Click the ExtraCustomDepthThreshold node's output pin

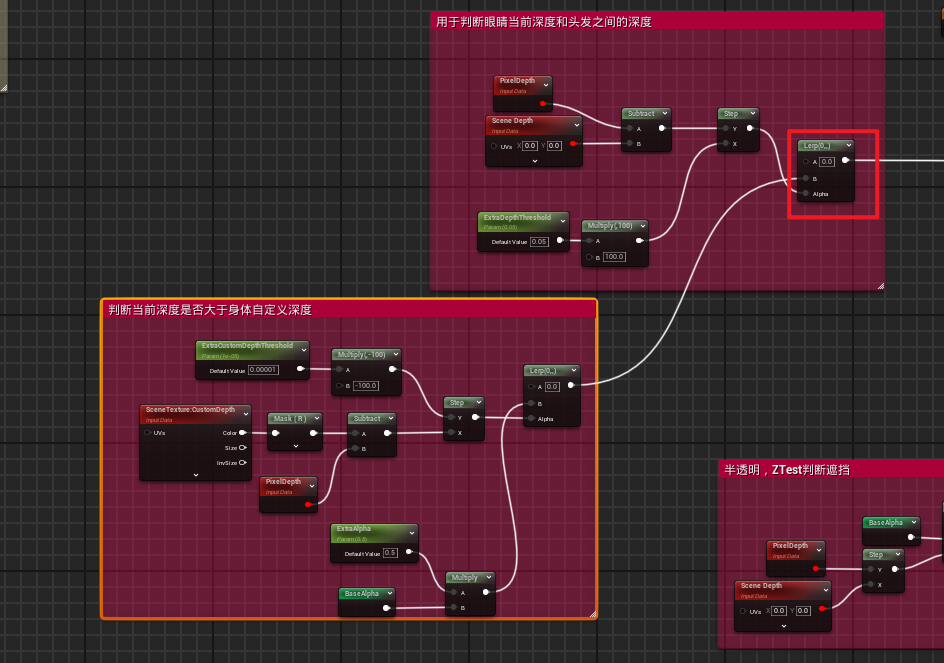pyautogui.click(x=300, y=369)
